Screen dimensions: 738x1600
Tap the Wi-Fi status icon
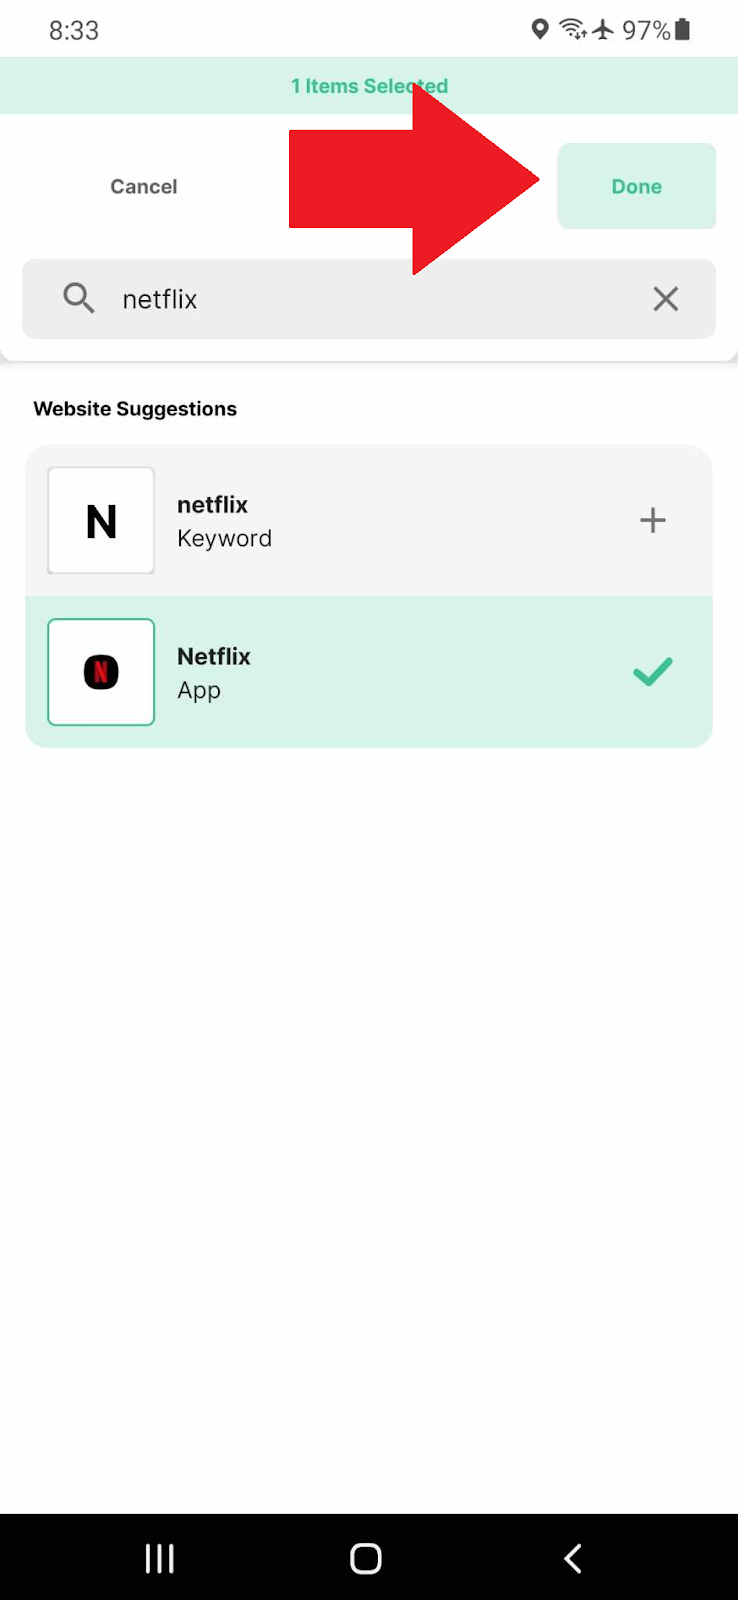pos(572,29)
